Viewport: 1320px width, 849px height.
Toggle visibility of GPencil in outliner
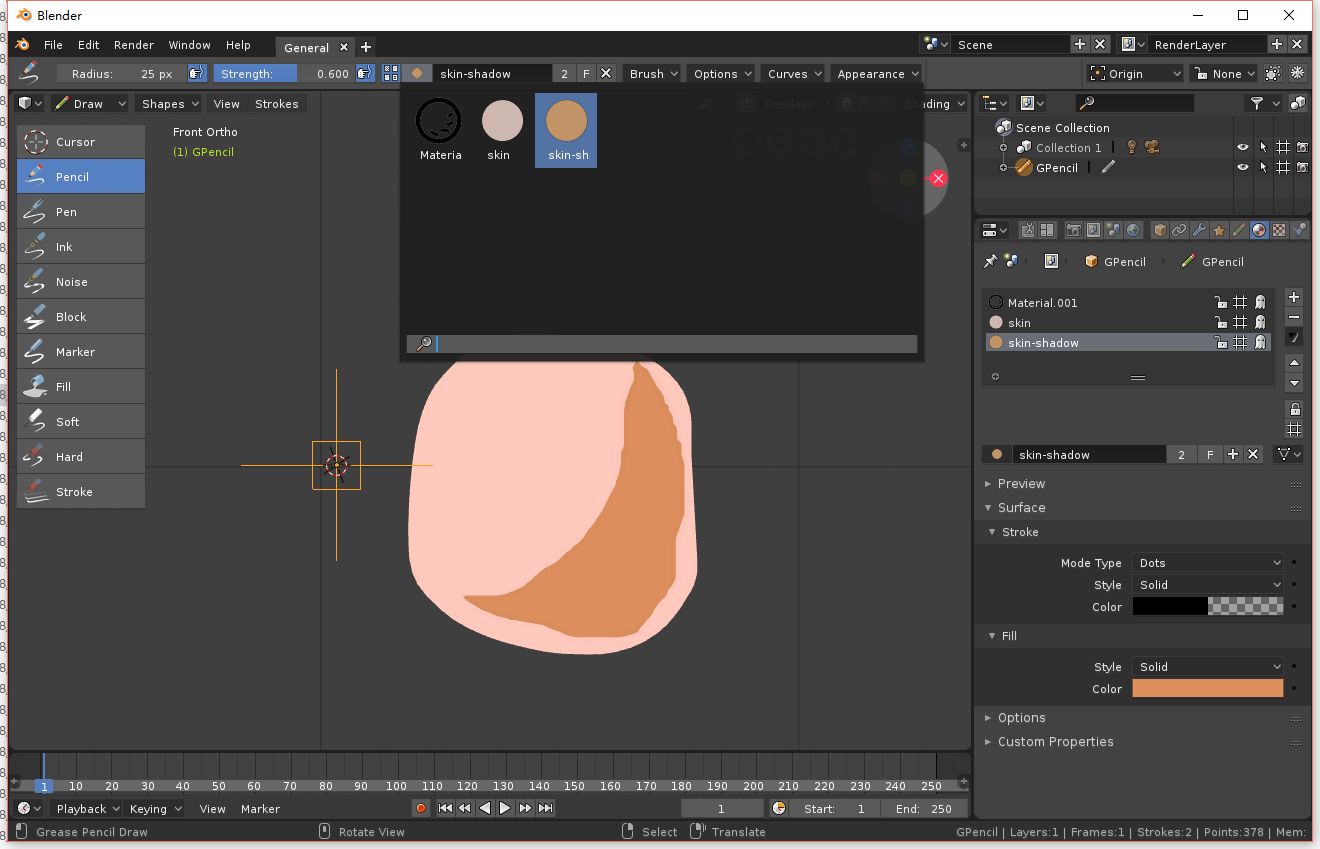[1243, 168]
